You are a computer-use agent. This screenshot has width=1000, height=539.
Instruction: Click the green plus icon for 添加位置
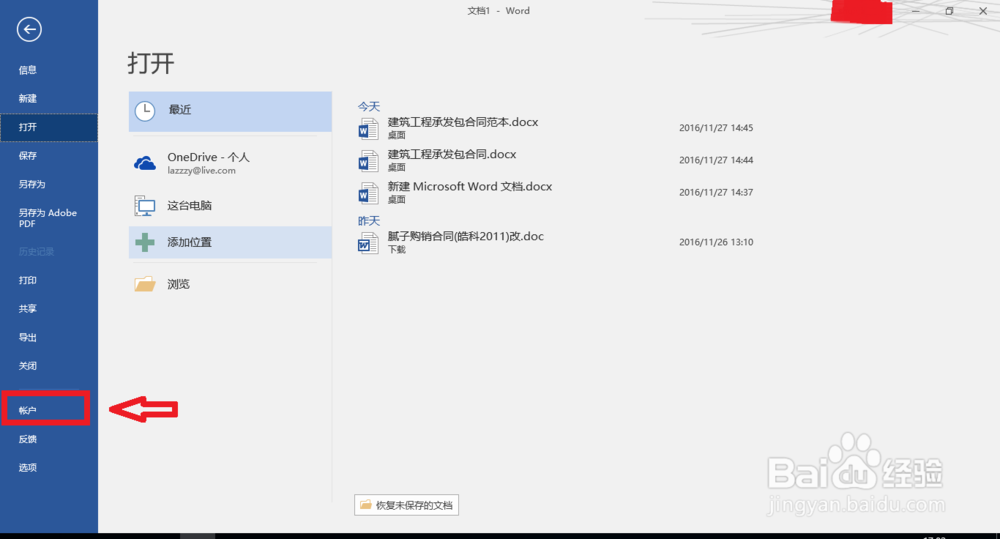(145, 242)
